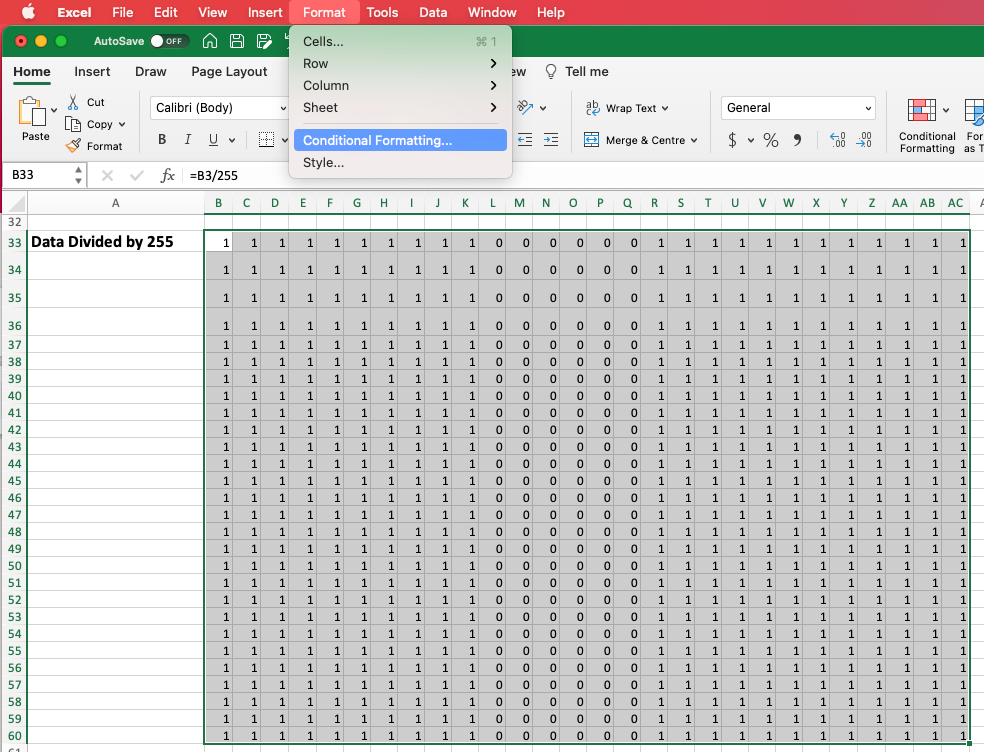
Task: Click the Cut scissors icon
Action: pyautogui.click(x=73, y=102)
